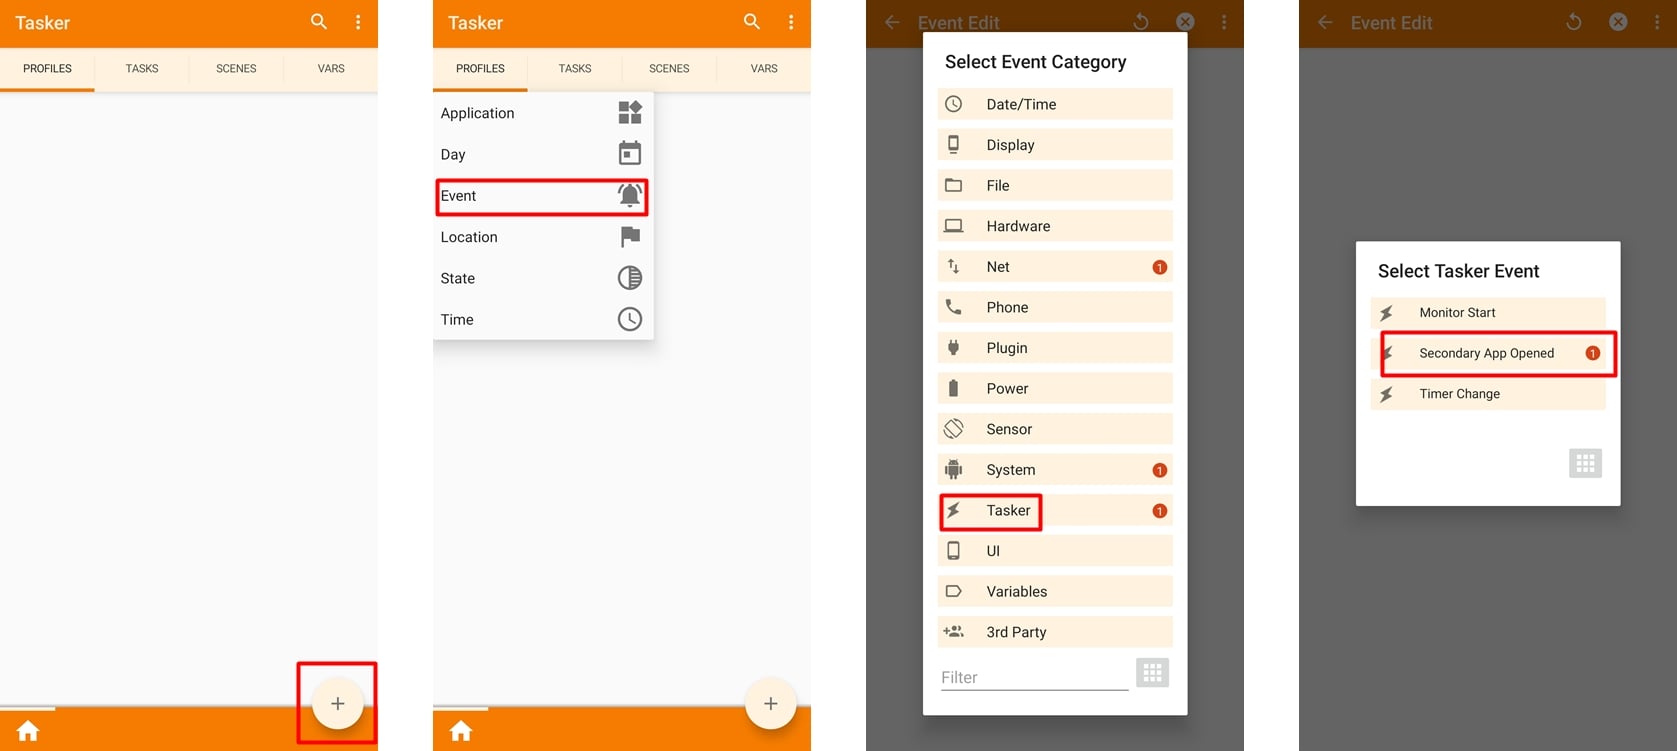Choose the Tasker event category
Screen dimensions: 1677x751
tap(1055, 511)
